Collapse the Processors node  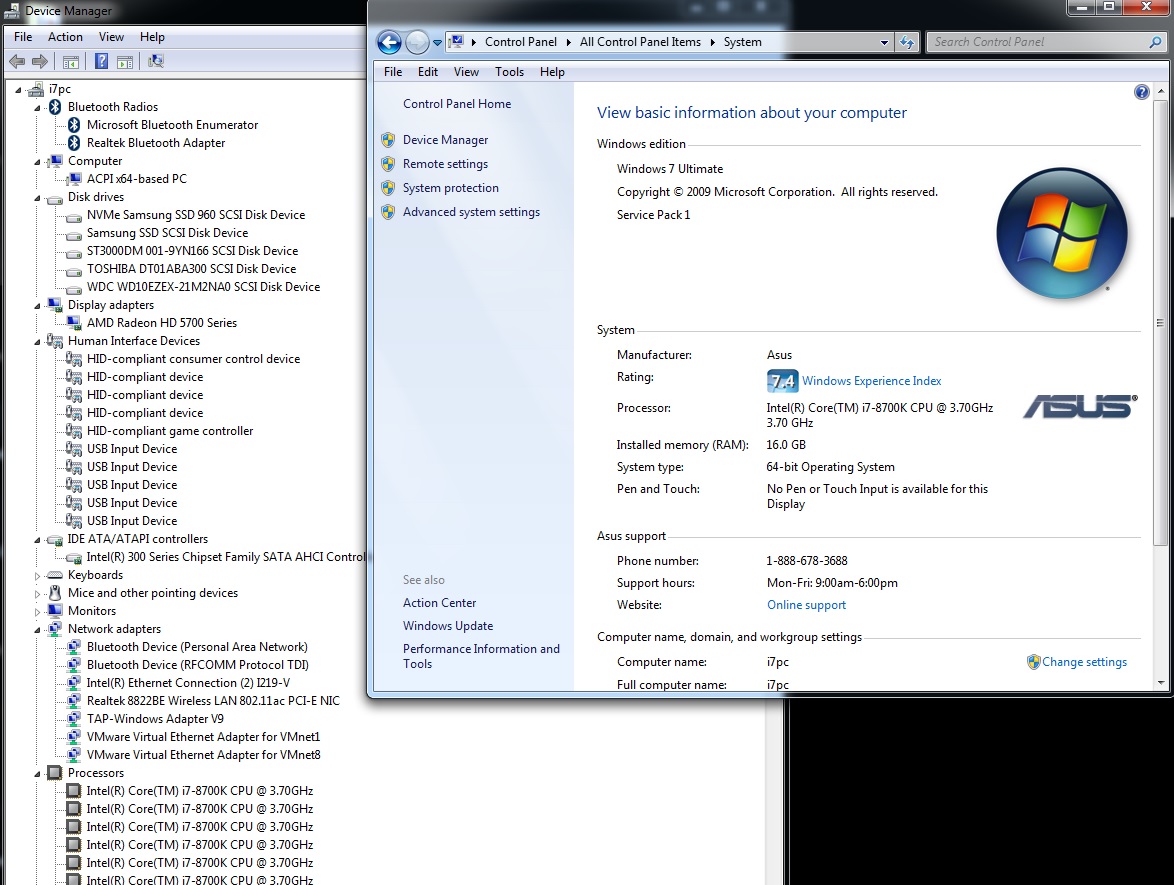(x=37, y=773)
